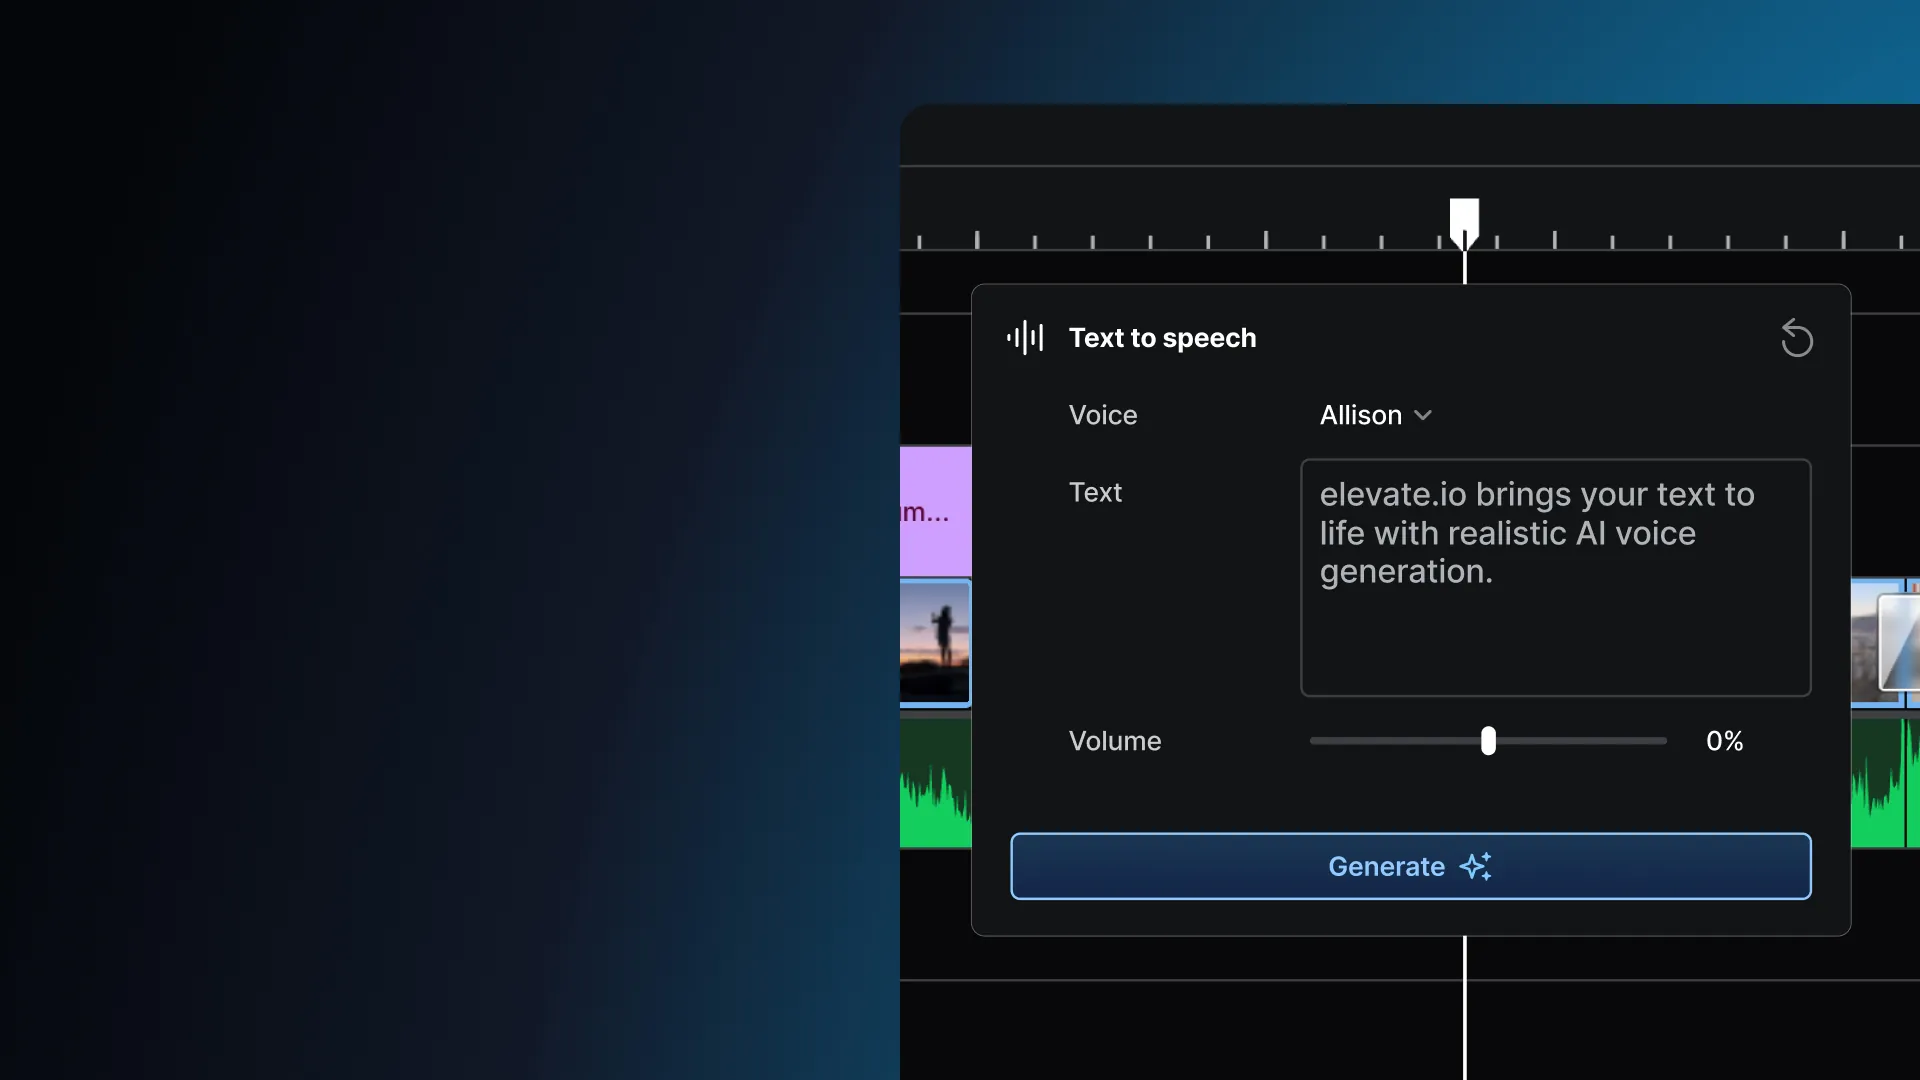Click the Voice label
Viewport: 1920px width, 1080px height.
coord(1102,415)
